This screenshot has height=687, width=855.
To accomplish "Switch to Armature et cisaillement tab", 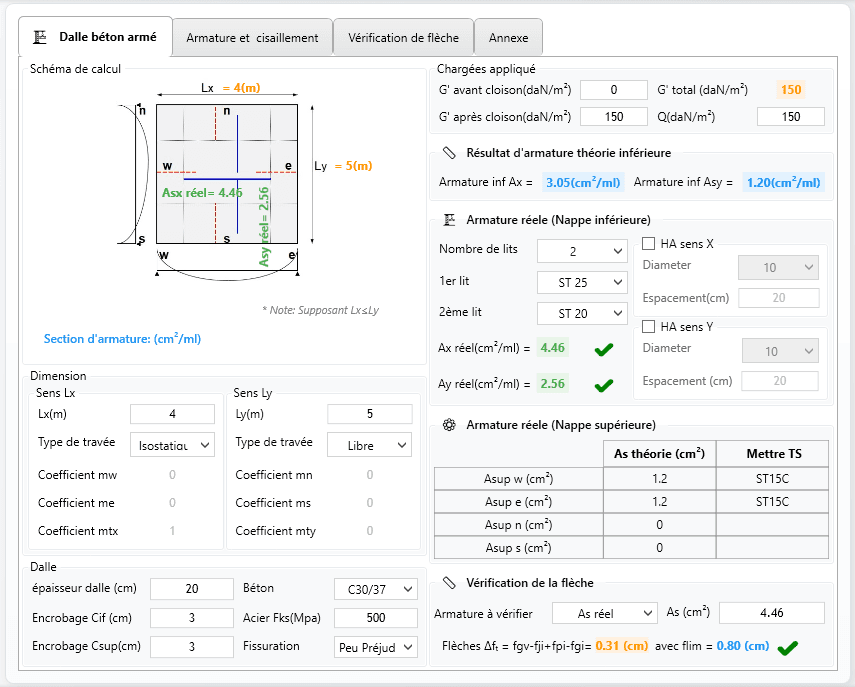I will [252, 38].
